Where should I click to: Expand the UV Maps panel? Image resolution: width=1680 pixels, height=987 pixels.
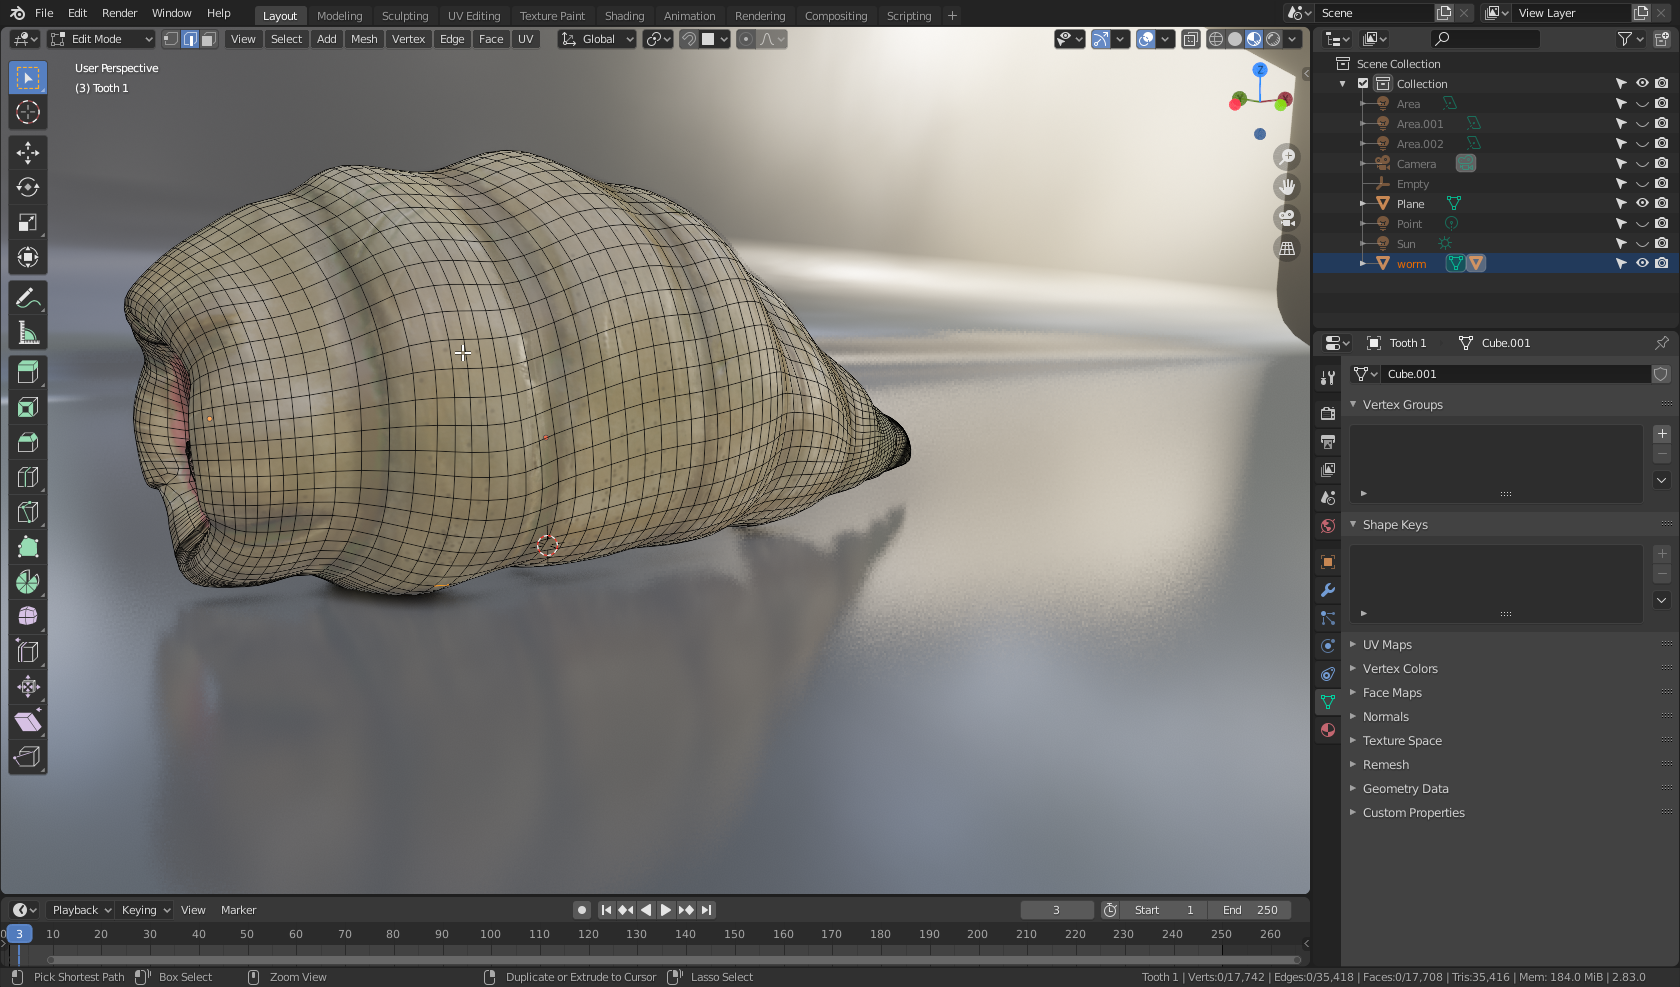coord(1387,645)
